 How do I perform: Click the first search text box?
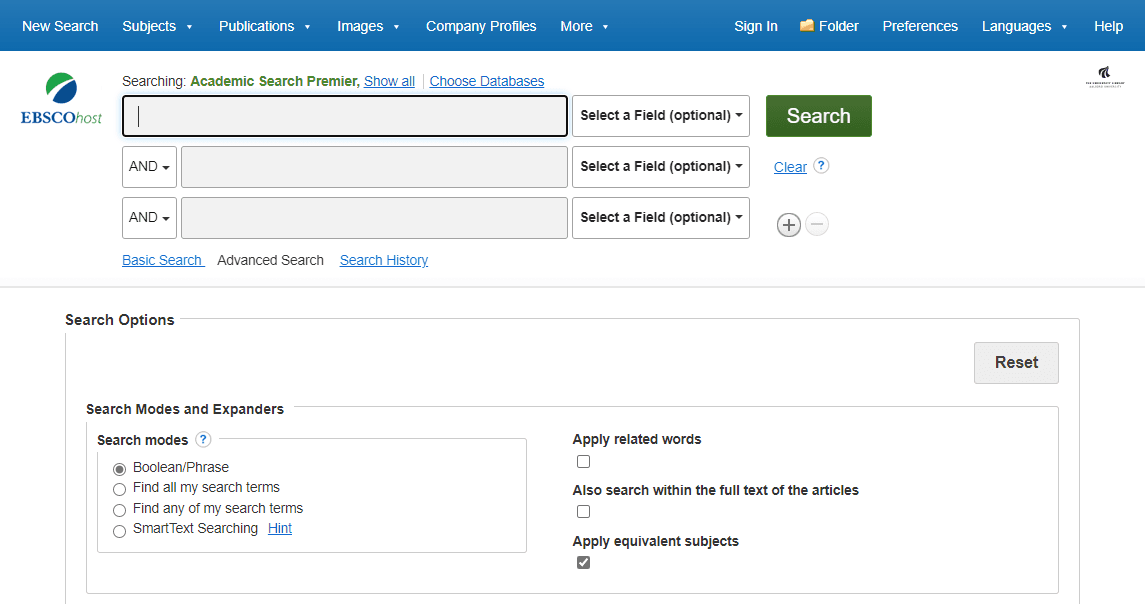345,116
